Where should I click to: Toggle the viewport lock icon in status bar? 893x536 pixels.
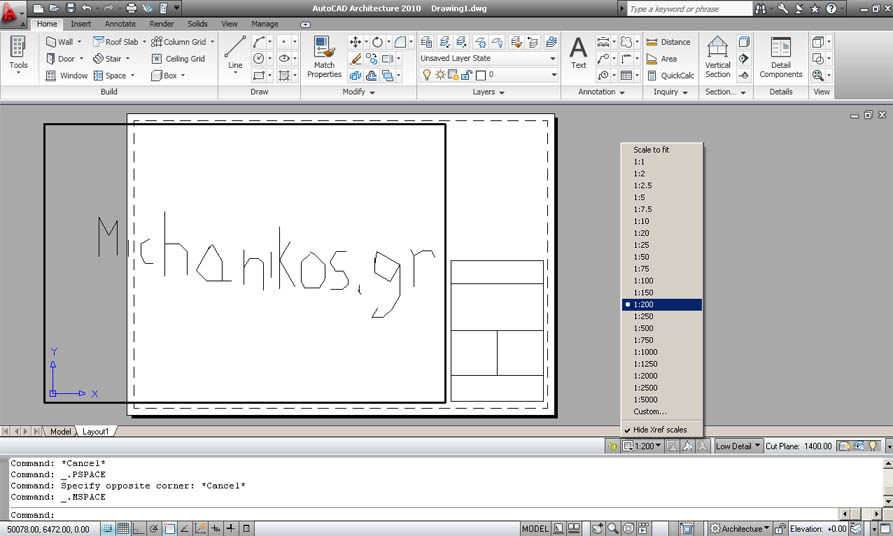pos(612,446)
